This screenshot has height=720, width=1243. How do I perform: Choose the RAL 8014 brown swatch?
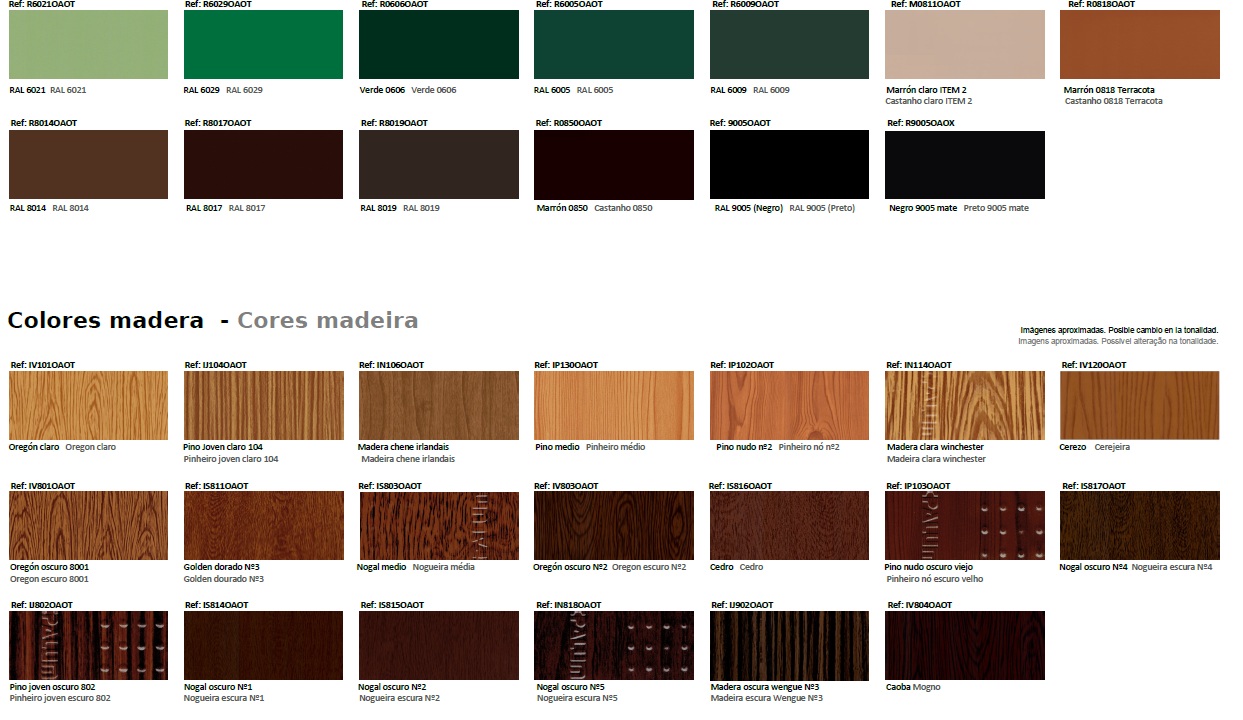coord(88,165)
